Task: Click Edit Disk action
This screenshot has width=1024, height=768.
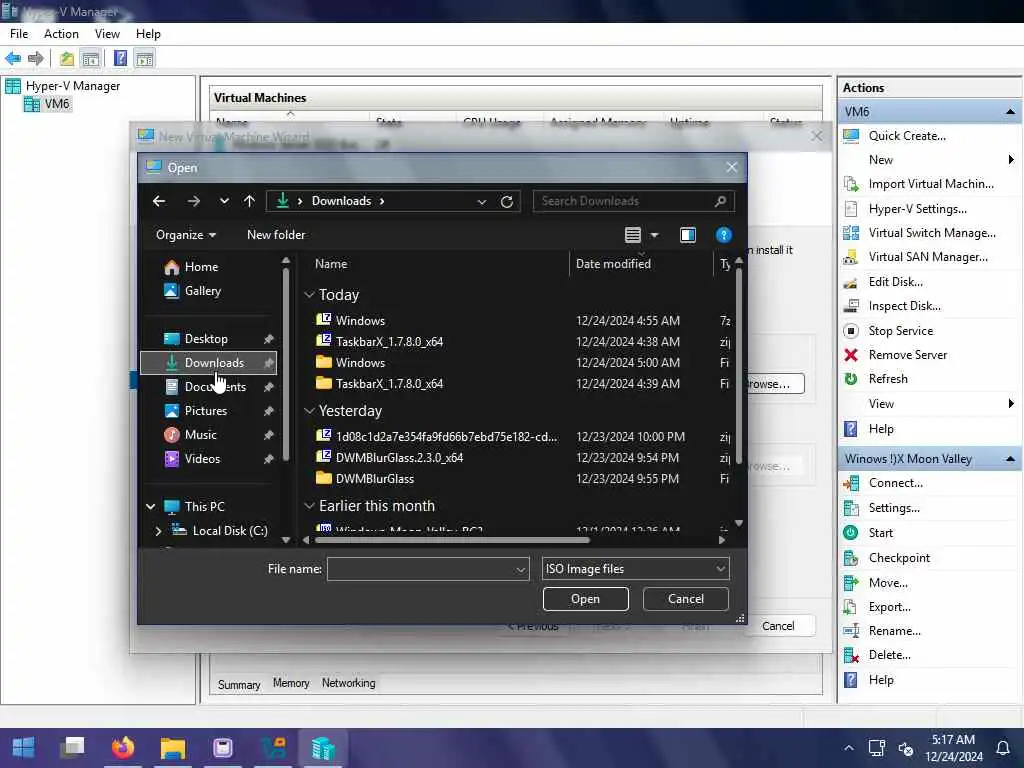Action: (895, 282)
